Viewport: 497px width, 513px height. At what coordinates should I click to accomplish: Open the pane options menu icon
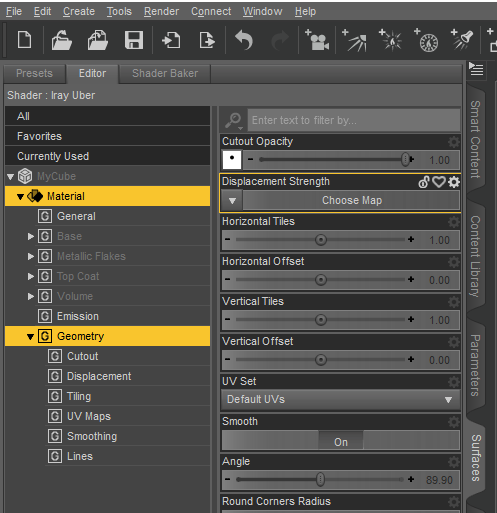476,69
